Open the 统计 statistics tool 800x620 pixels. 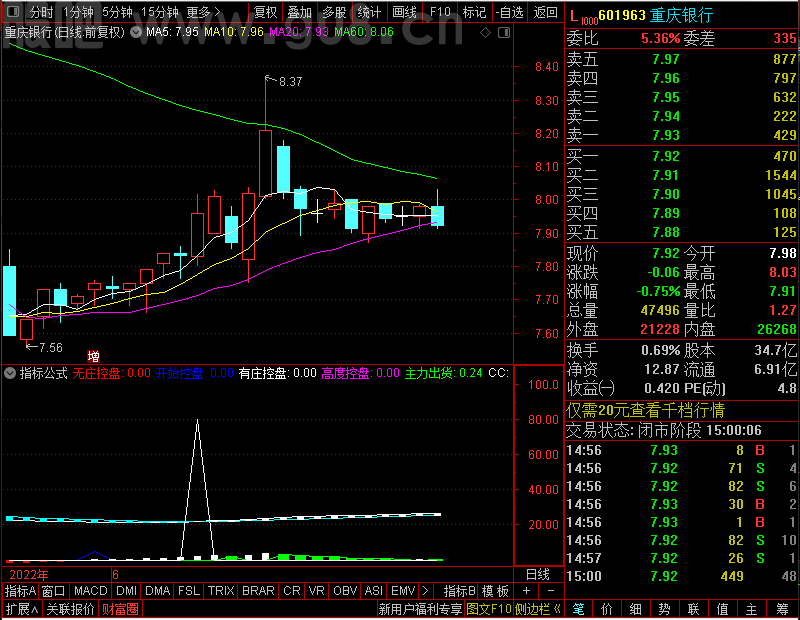click(369, 12)
